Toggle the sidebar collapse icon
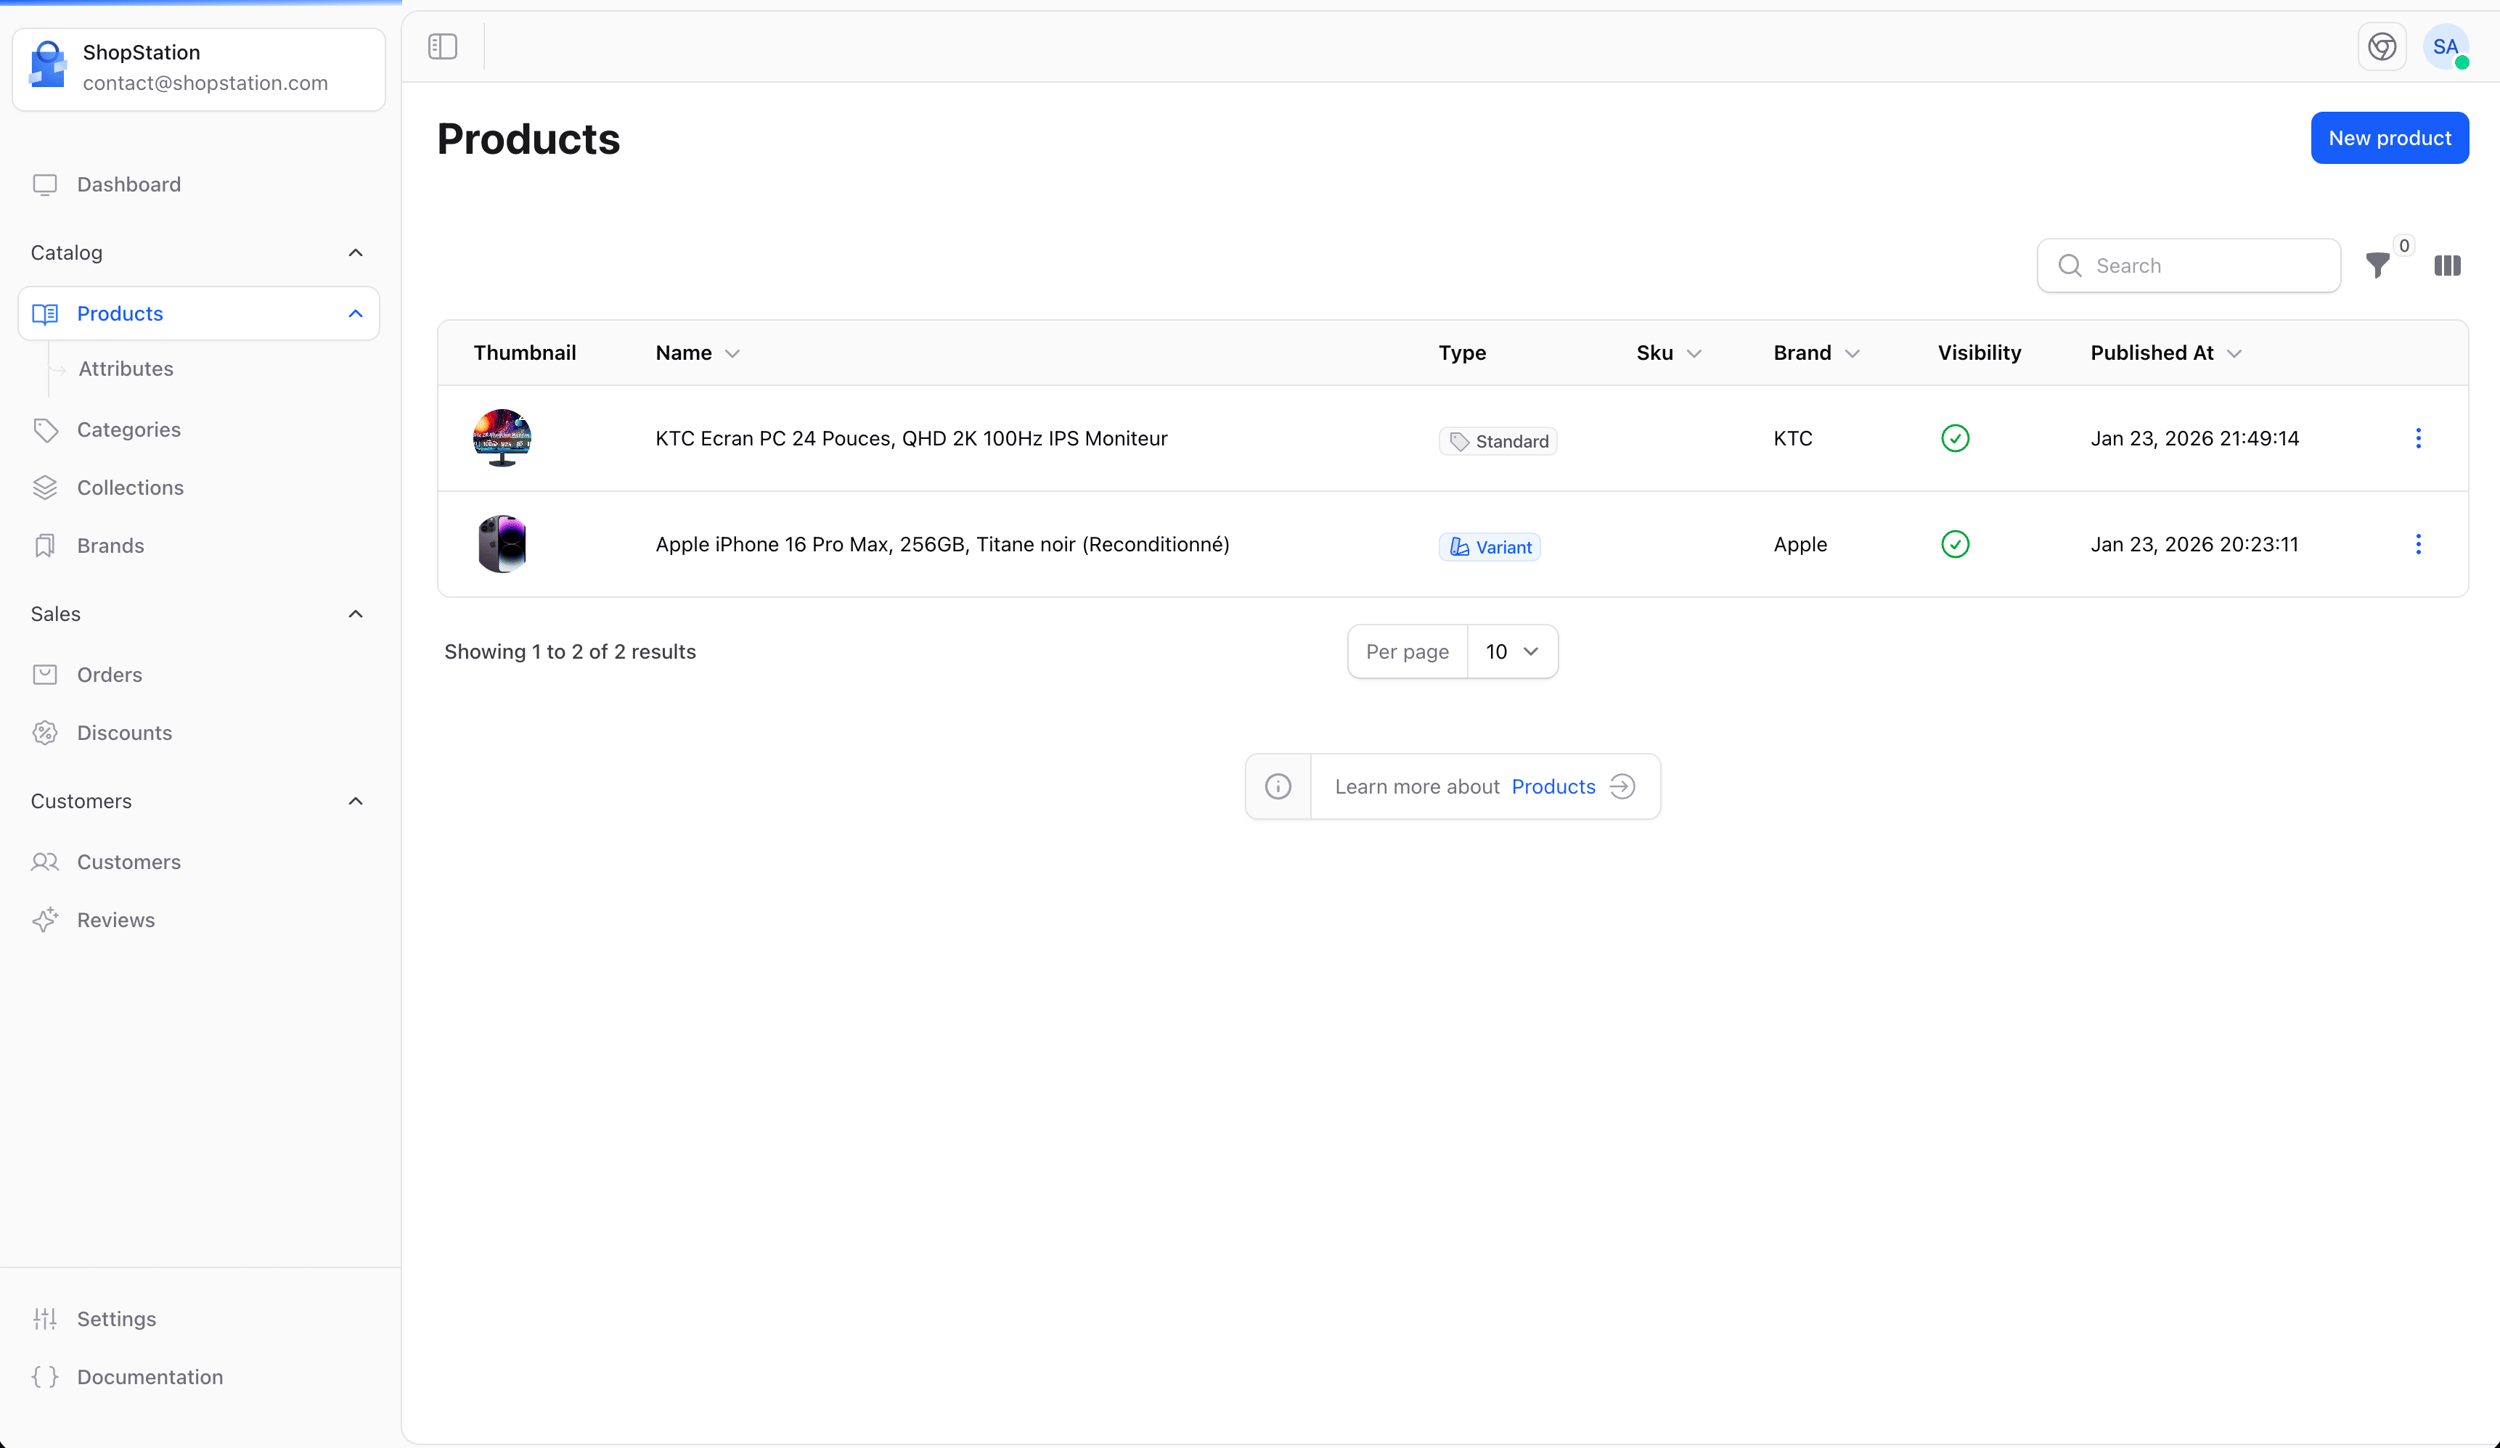 pyautogui.click(x=443, y=46)
